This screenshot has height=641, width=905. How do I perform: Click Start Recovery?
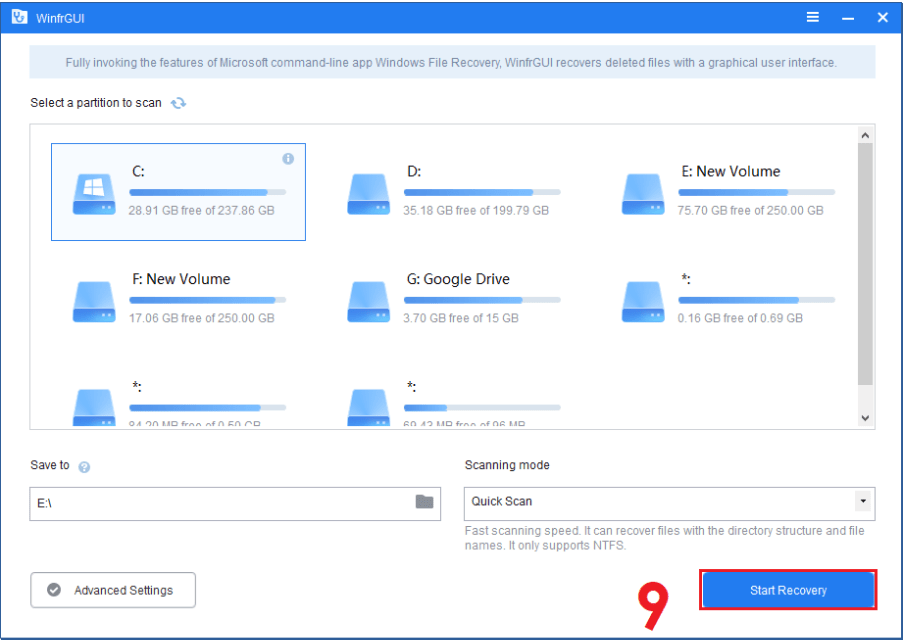pyautogui.click(x=788, y=590)
